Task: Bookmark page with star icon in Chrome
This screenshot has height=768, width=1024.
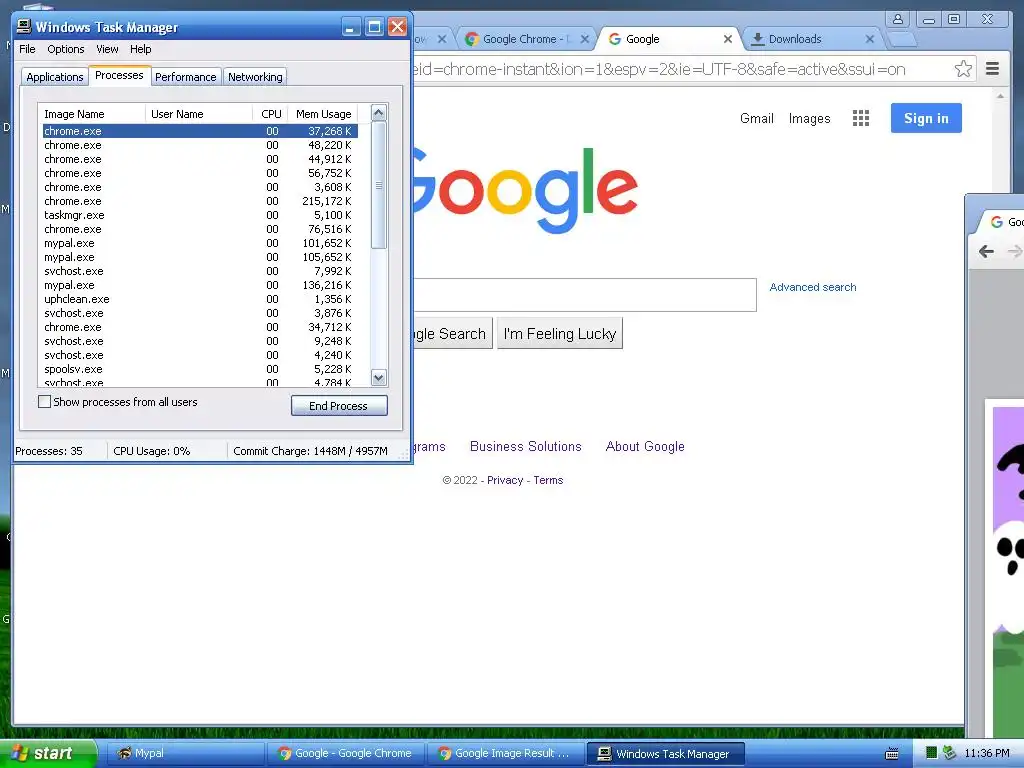Action: point(963,69)
